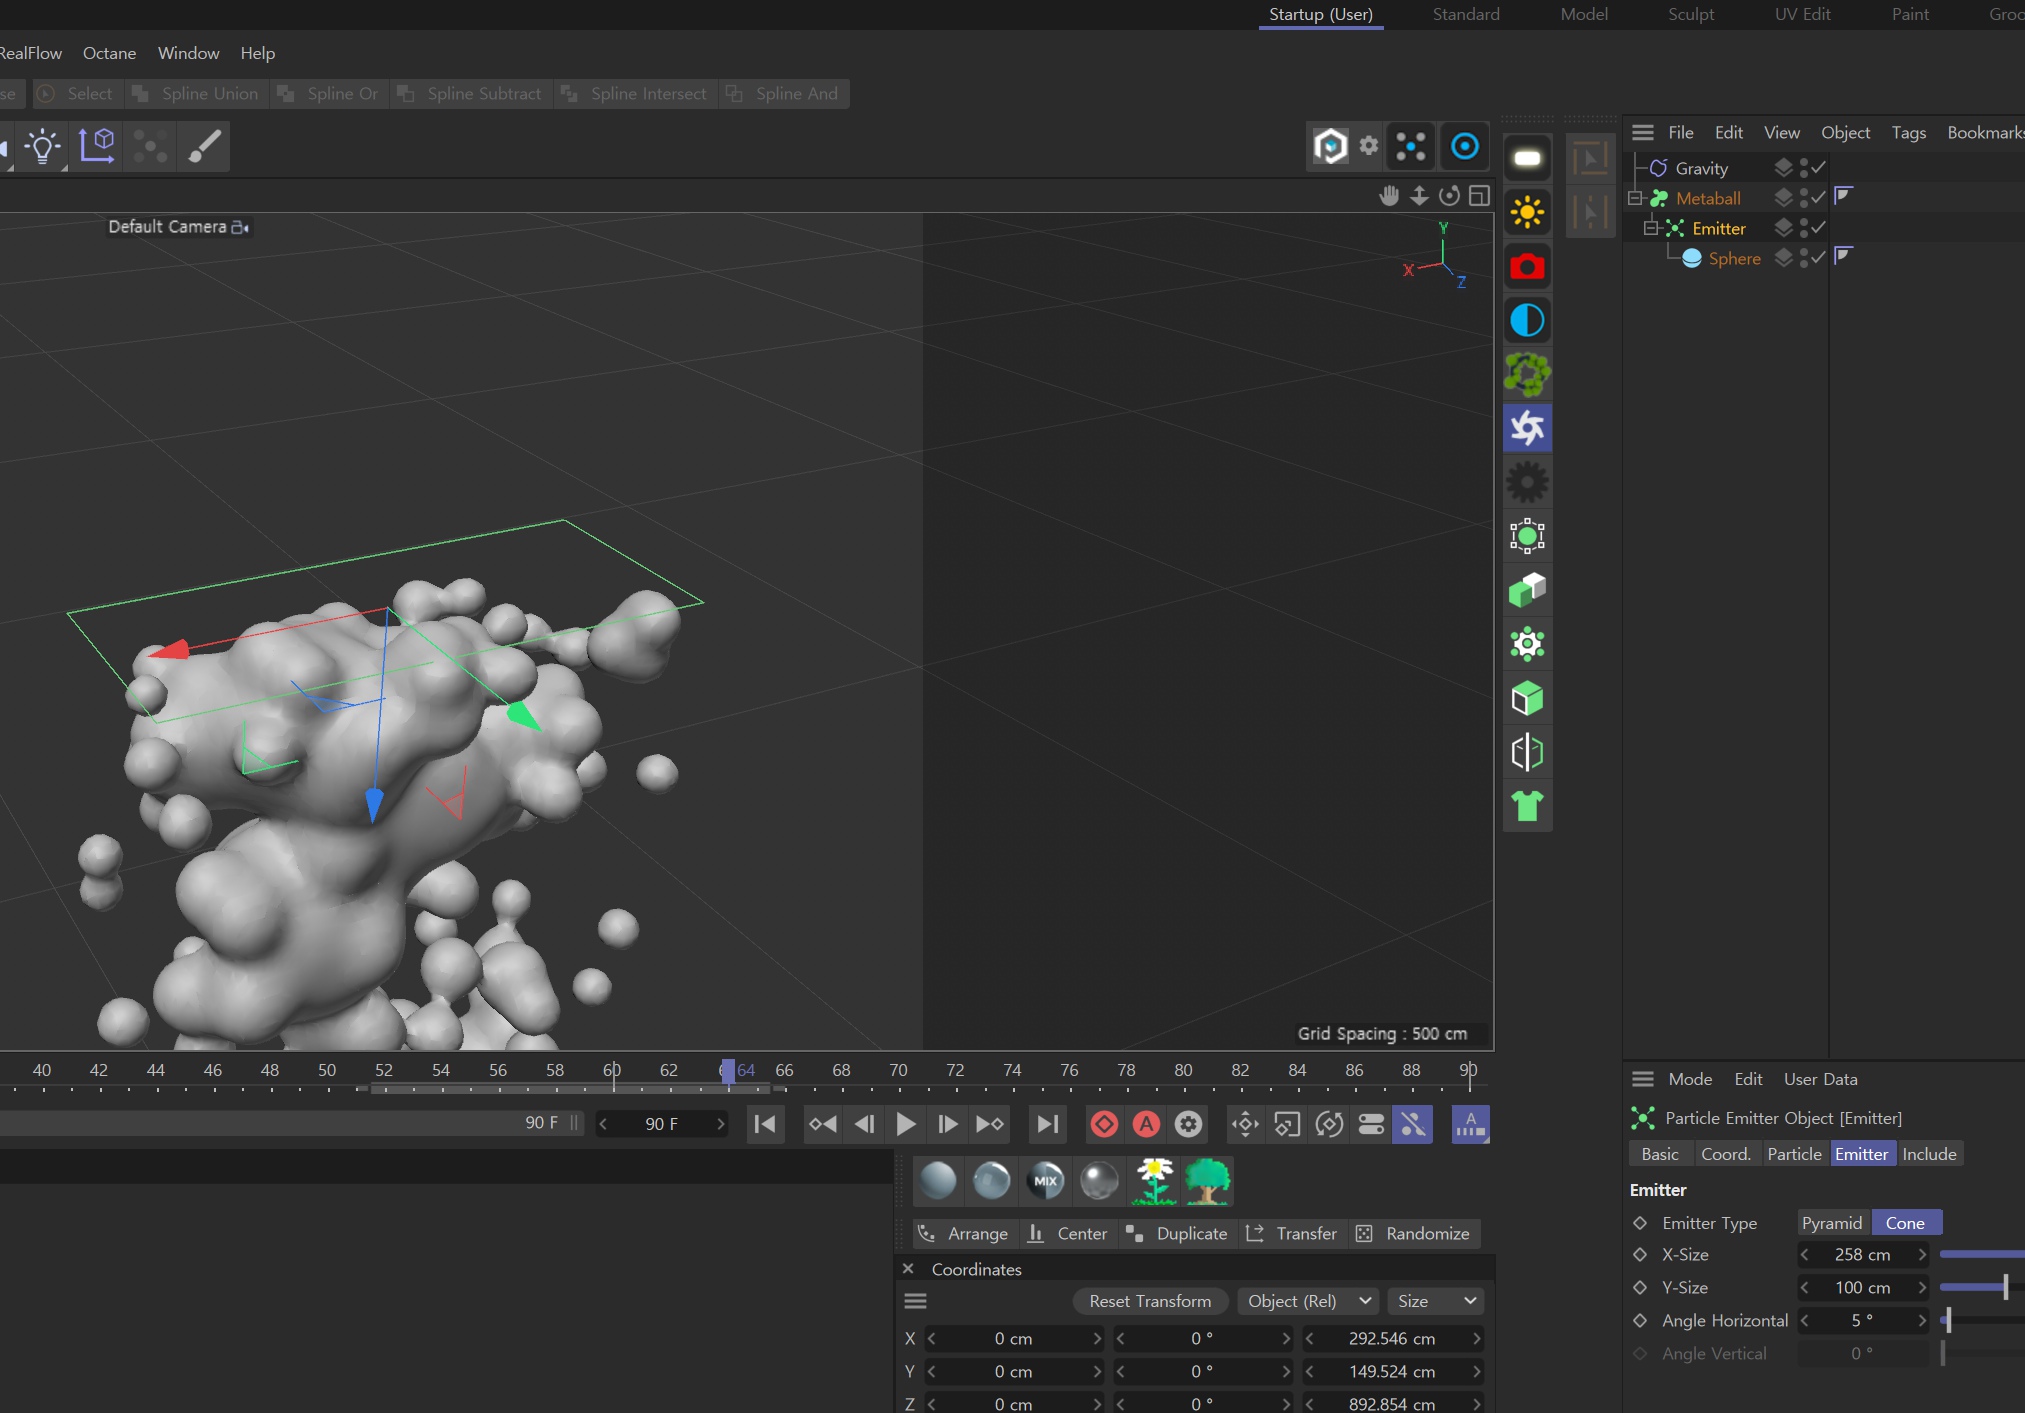Toggle the Sphere visibility dots
2025x1413 pixels.
click(1804, 258)
